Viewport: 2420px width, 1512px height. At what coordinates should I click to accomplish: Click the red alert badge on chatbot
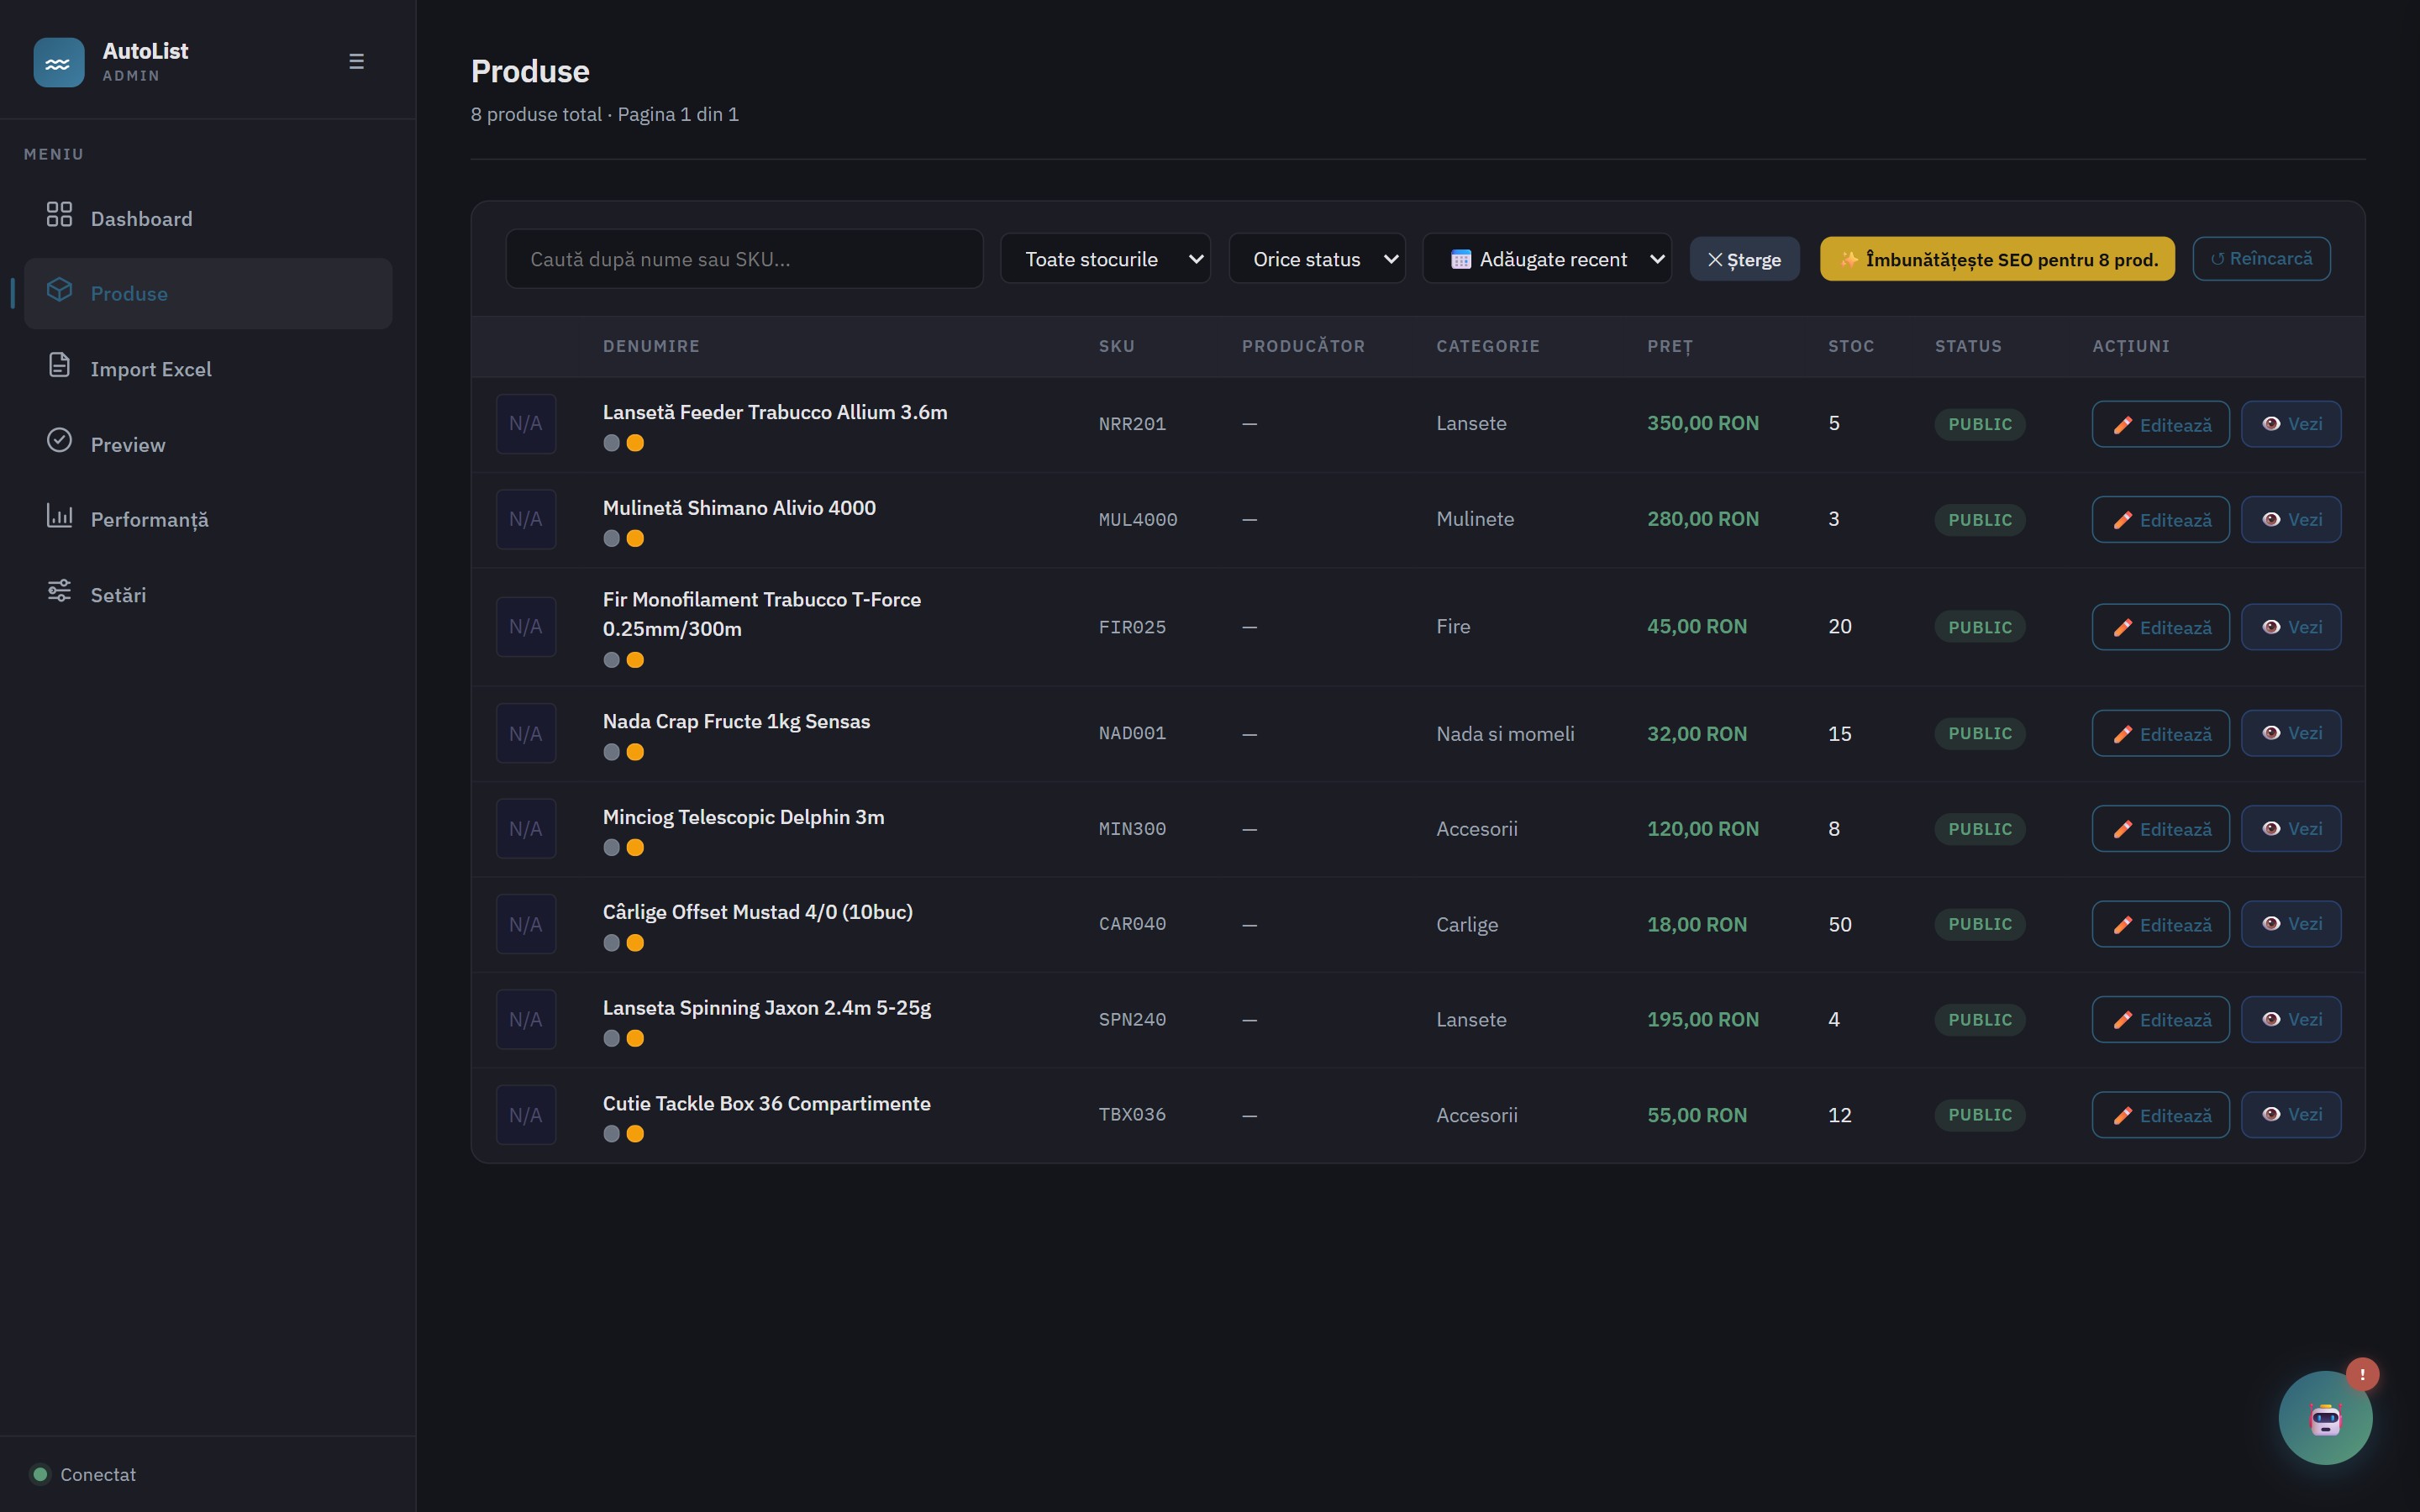(2362, 1374)
